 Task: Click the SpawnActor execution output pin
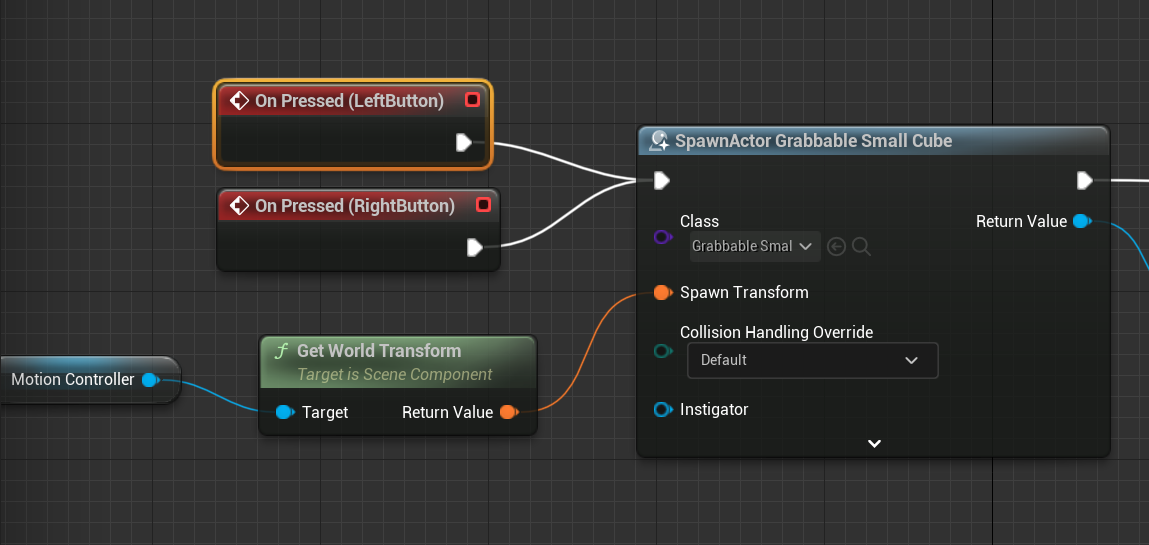[x=1085, y=180]
